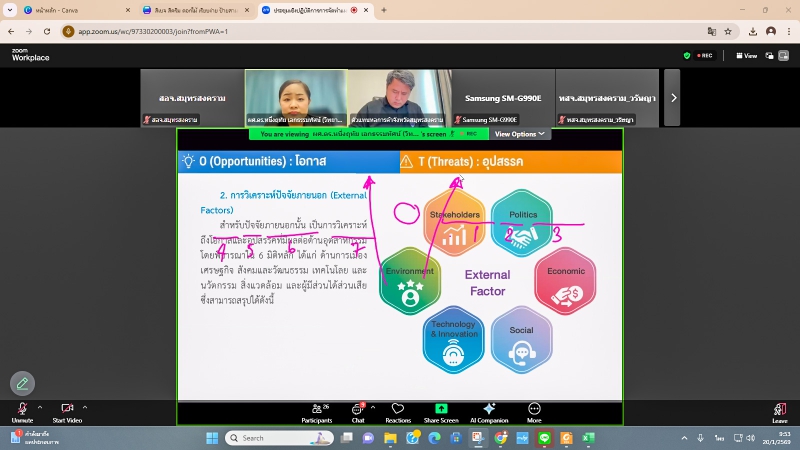Image resolution: width=800 pixels, height=450 pixels.
Task: Show next participants with right arrow
Action: pos(674,97)
